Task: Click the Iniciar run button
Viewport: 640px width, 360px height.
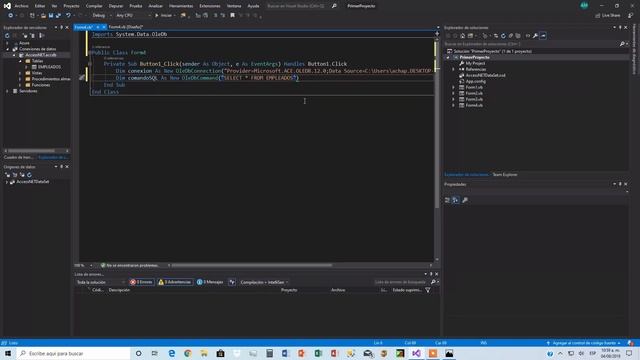Action: [164, 16]
